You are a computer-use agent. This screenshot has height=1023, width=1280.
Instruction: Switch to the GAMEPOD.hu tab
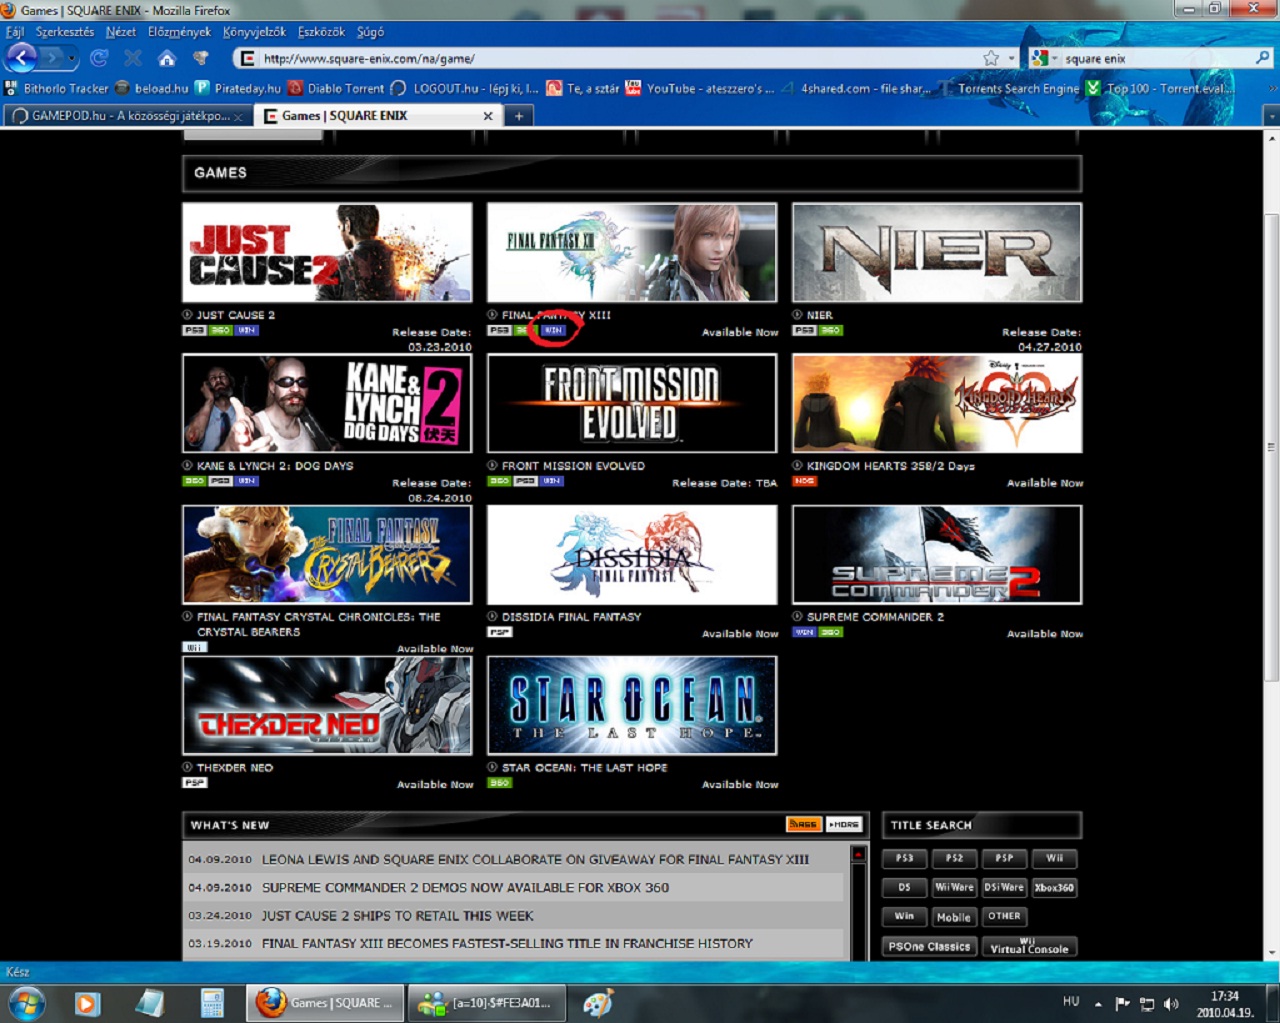pyautogui.click(x=128, y=116)
